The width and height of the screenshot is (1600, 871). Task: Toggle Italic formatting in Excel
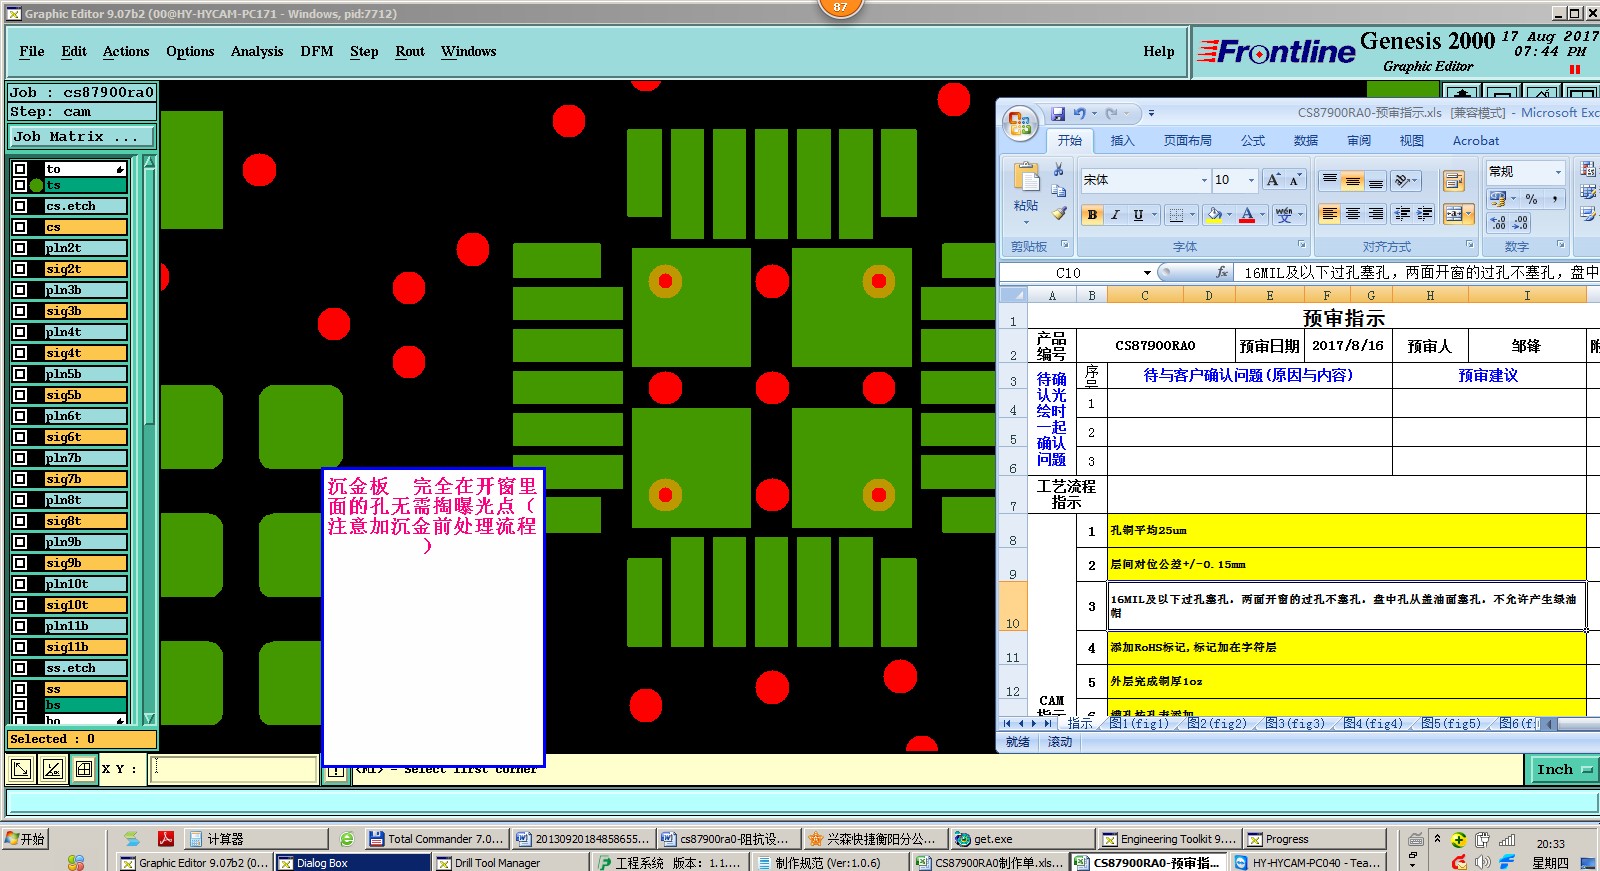point(1115,215)
